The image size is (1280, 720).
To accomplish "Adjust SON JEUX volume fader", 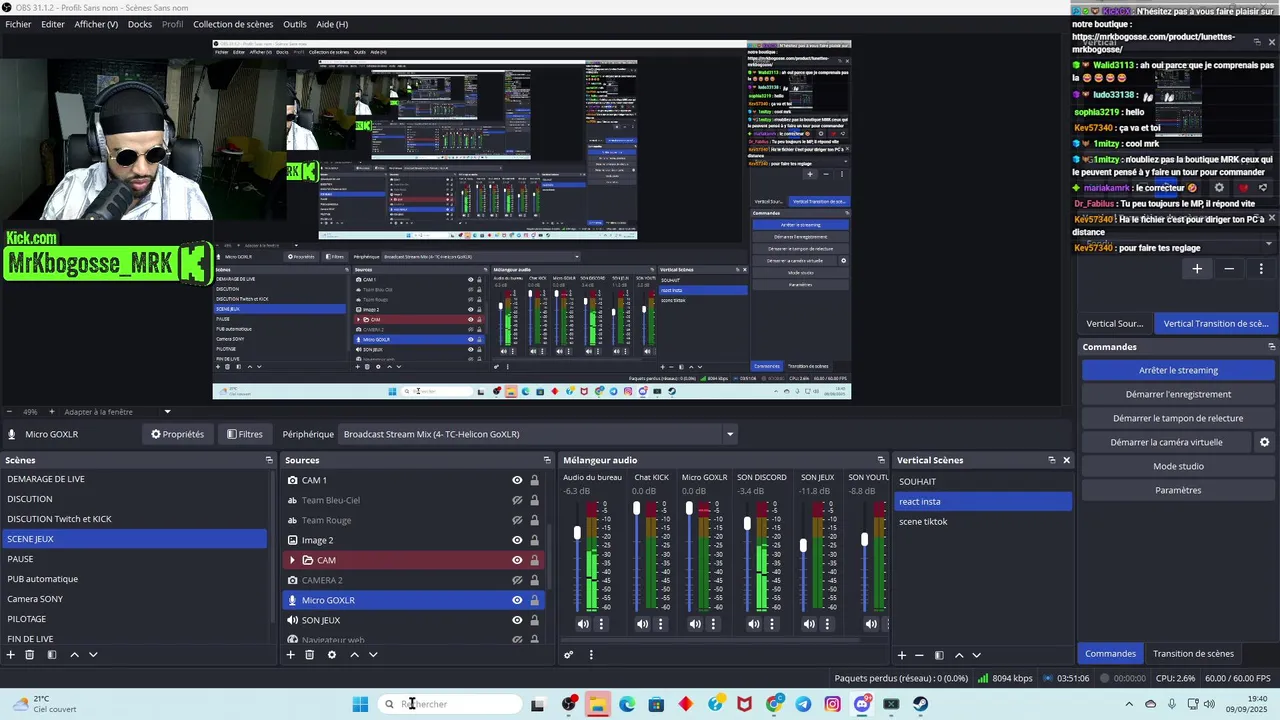I will click(803, 546).
